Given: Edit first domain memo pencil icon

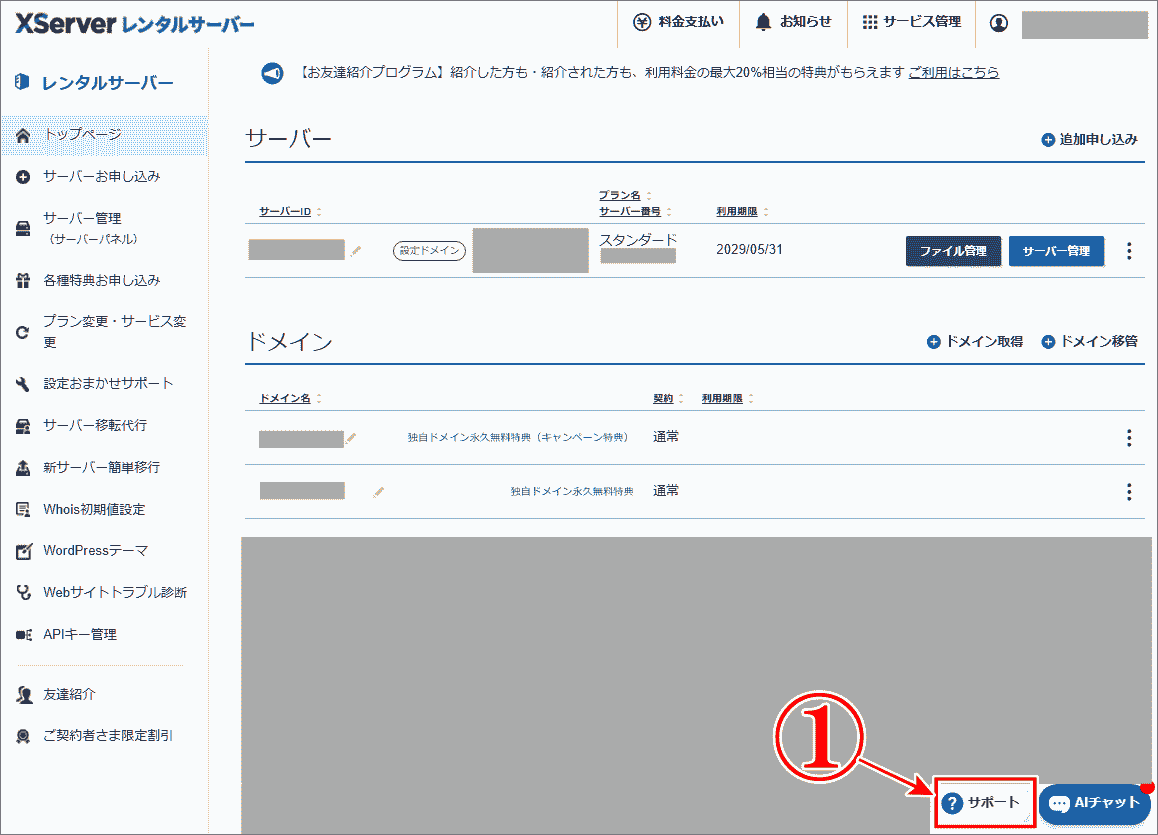Looking at the screenshot, I should (x=351, y=439).
